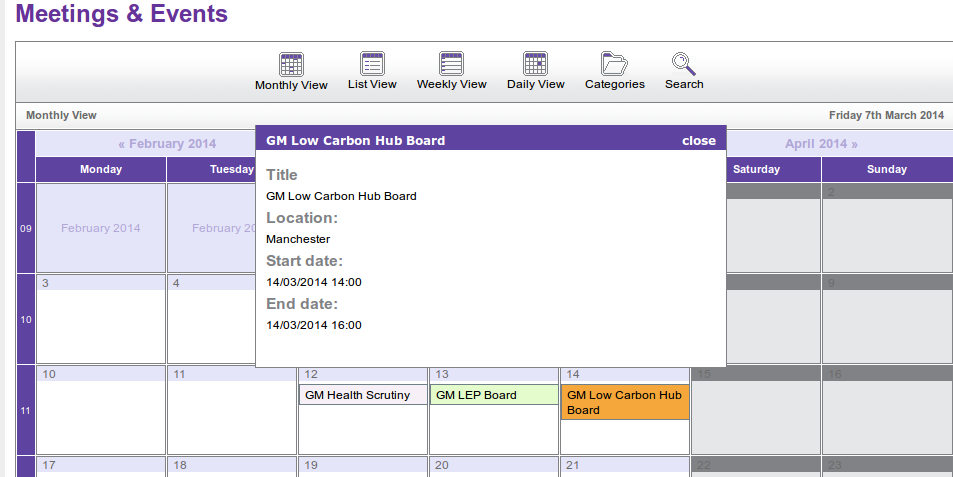The width and height of the screenshot is (953, 477).
Task: Select the orange GM Low Carbon Hub Board event
Action: point(624,402)
